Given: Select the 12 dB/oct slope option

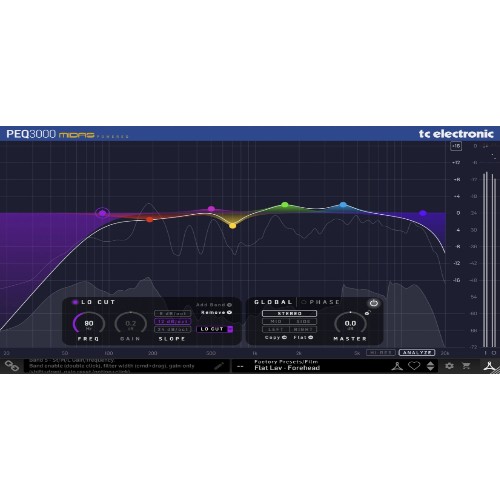Looking at the screenshot, I should pos(173,321).
